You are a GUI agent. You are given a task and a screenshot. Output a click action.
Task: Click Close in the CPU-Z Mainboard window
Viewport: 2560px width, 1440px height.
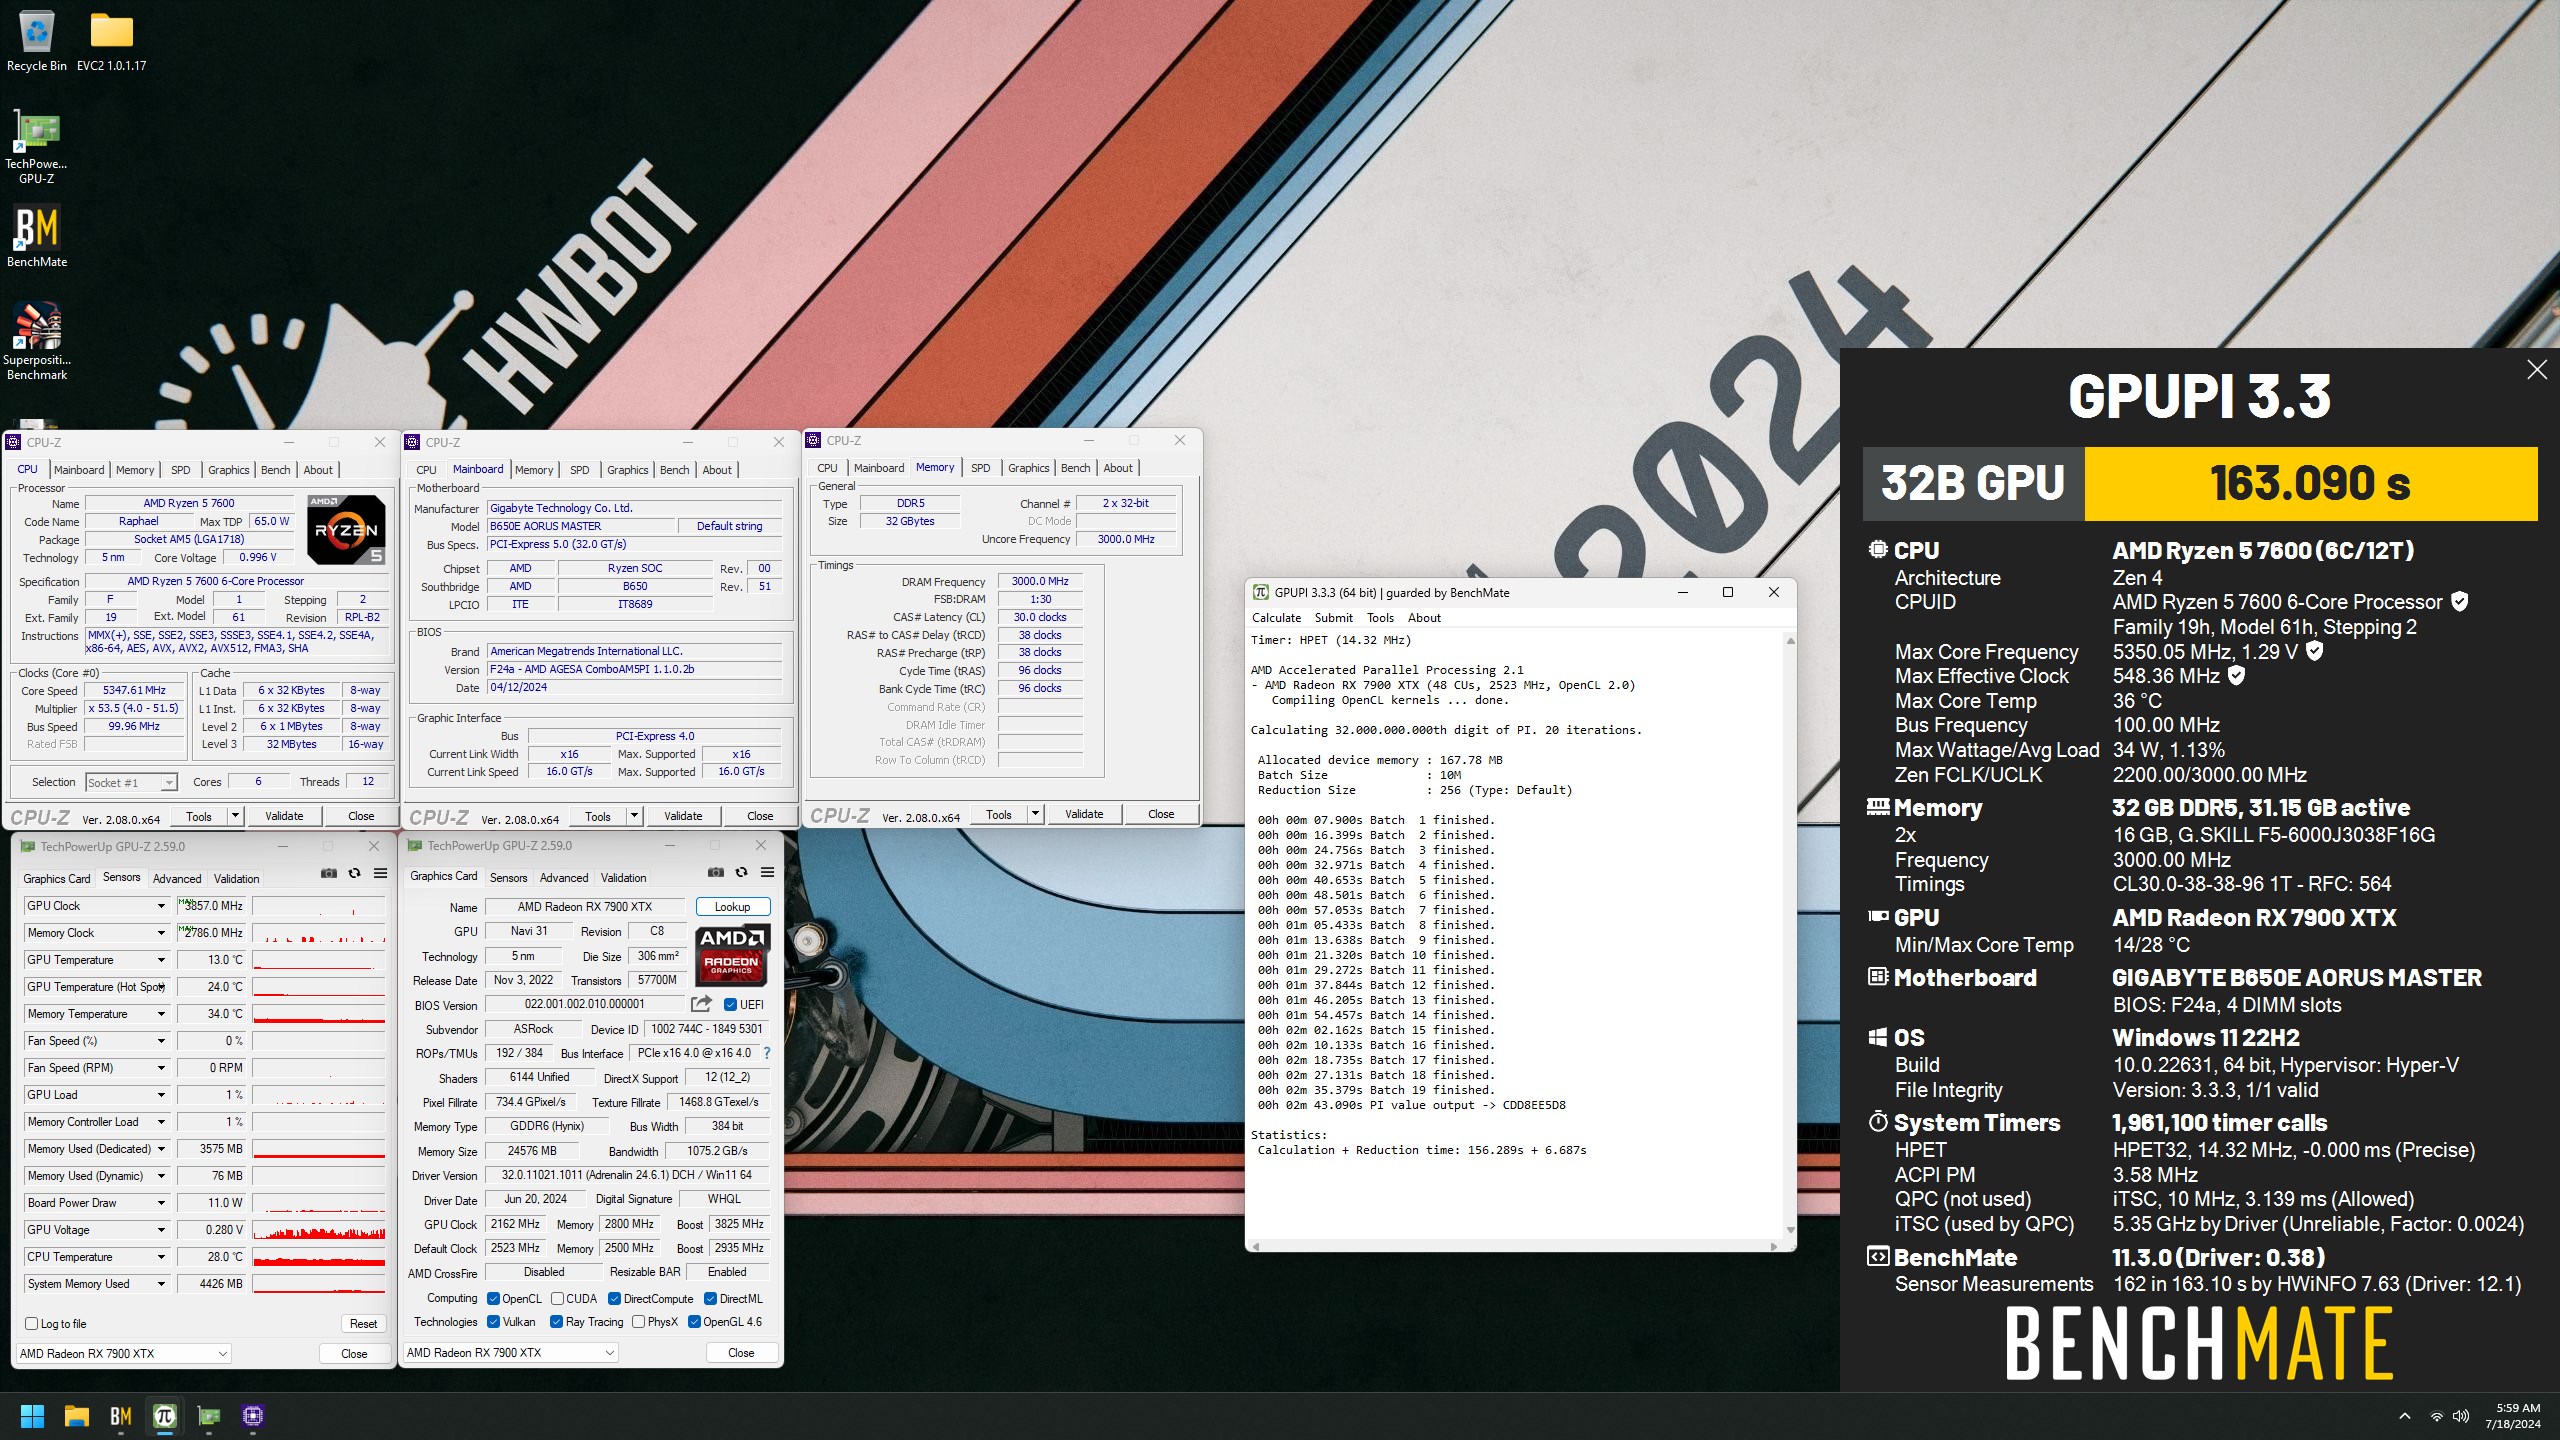coord(760,816)
